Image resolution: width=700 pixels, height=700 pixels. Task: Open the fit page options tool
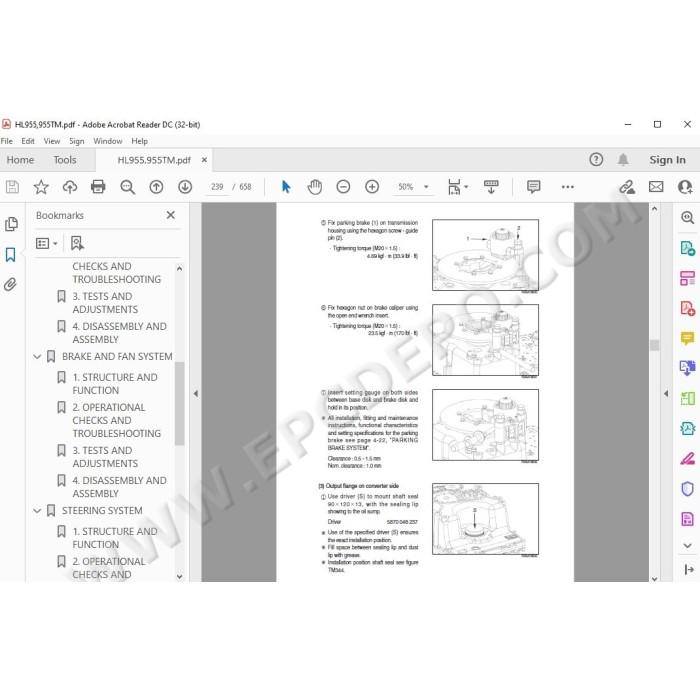[454, 187]
